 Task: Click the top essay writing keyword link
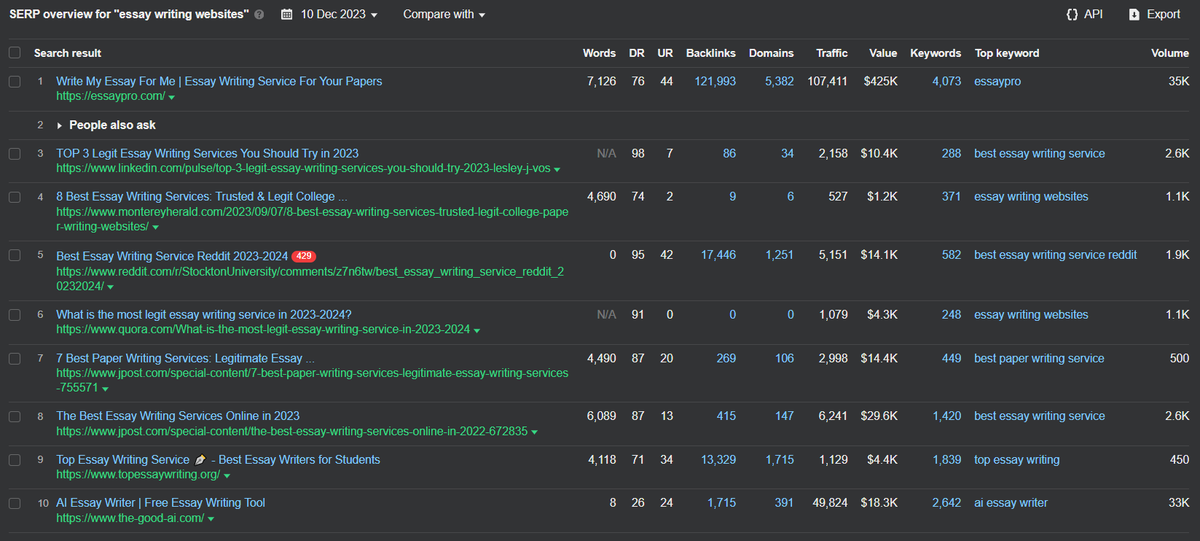point(1017,460)
